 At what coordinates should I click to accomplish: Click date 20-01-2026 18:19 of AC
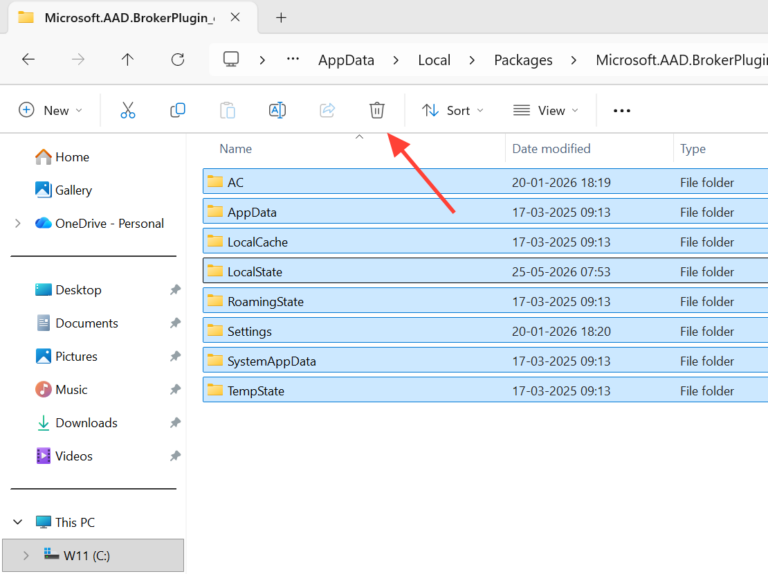pyautogui.click(x=561, y=182)
